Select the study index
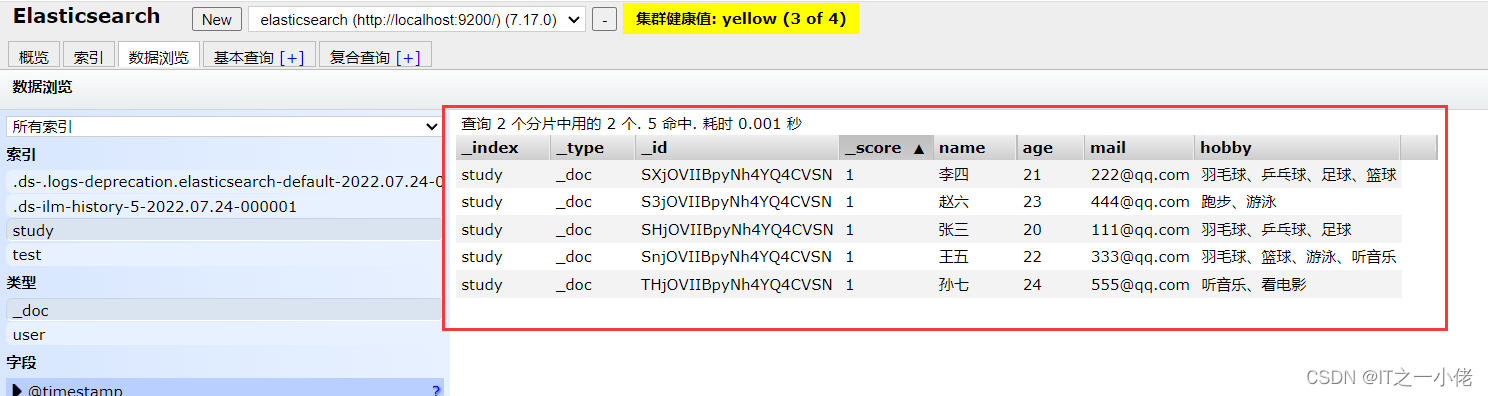The image size is (1488, 396). (x=225, y=230)
